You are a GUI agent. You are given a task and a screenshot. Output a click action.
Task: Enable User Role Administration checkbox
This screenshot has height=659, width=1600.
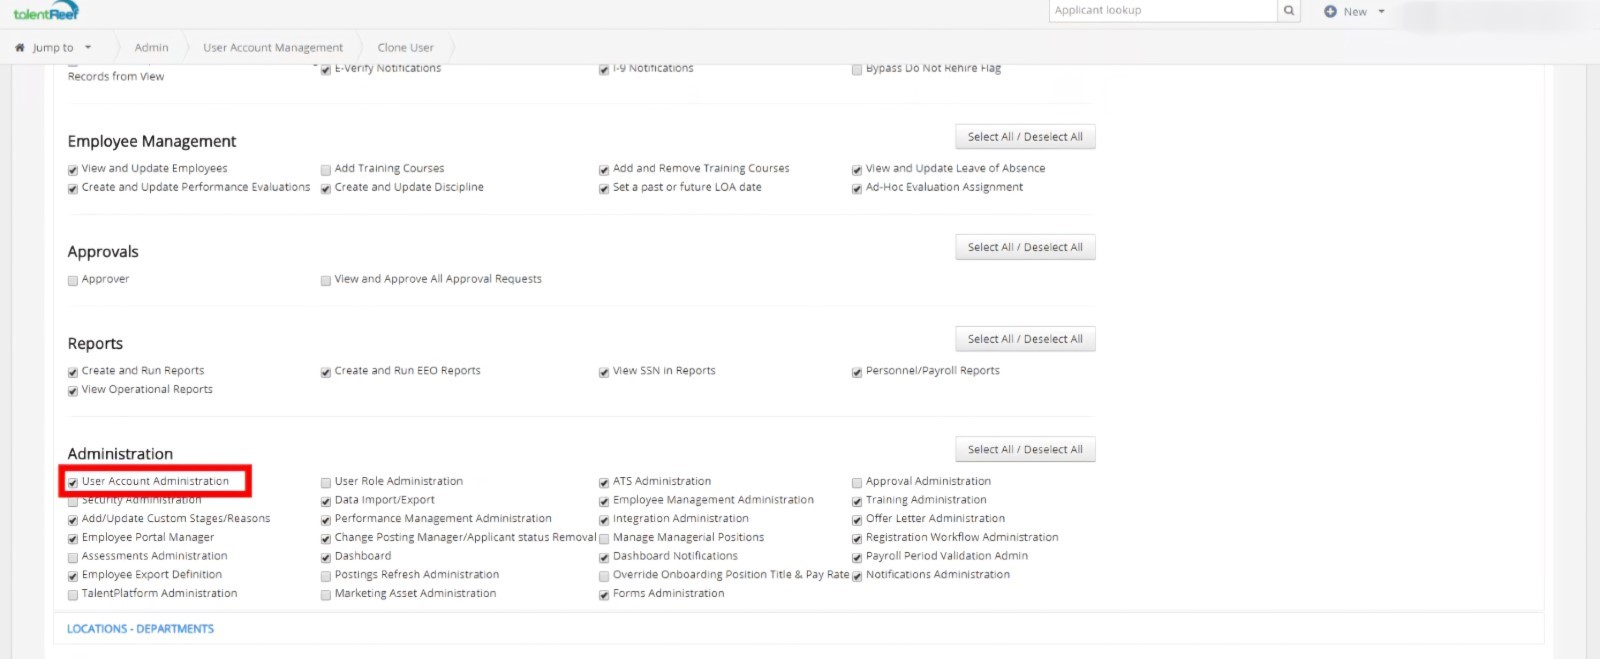point(326,483)
